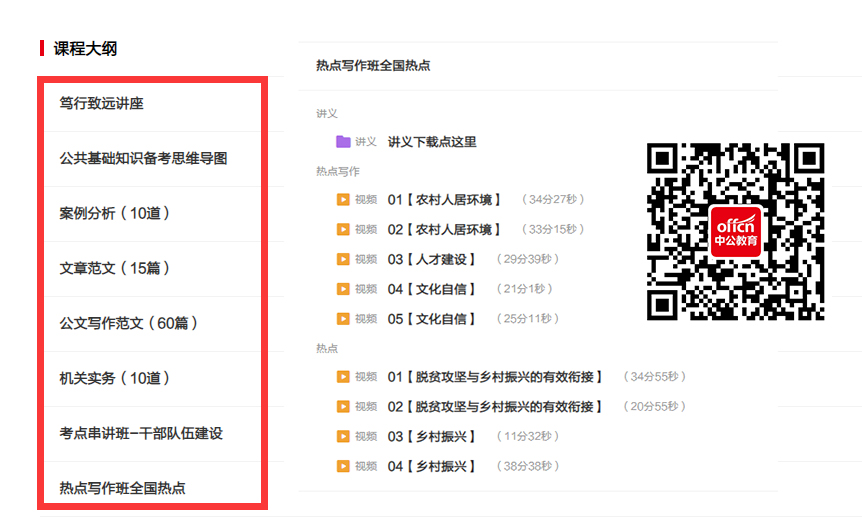Play 02 脱贫攻坚与乡村振兴的有效衔接 video title
The height and width of the screenshot is (523, 862).
point(496,407)
